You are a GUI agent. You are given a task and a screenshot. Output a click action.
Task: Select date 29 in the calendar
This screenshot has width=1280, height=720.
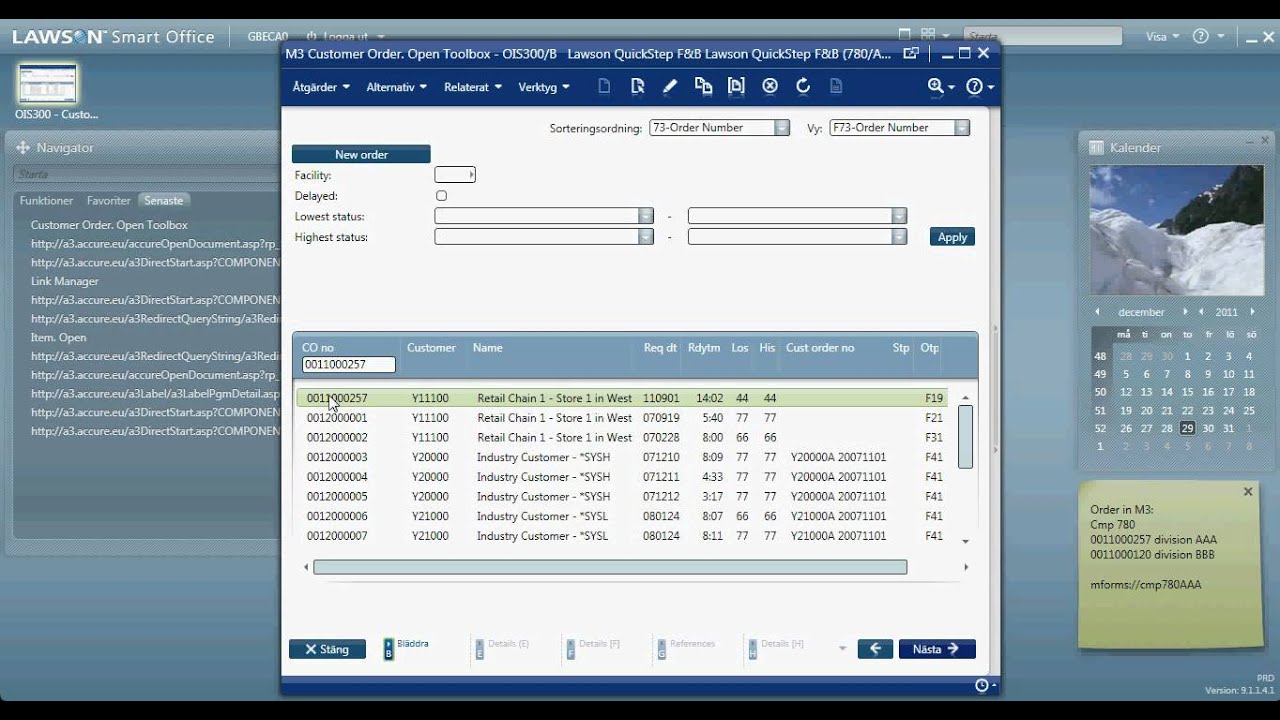1187,428
